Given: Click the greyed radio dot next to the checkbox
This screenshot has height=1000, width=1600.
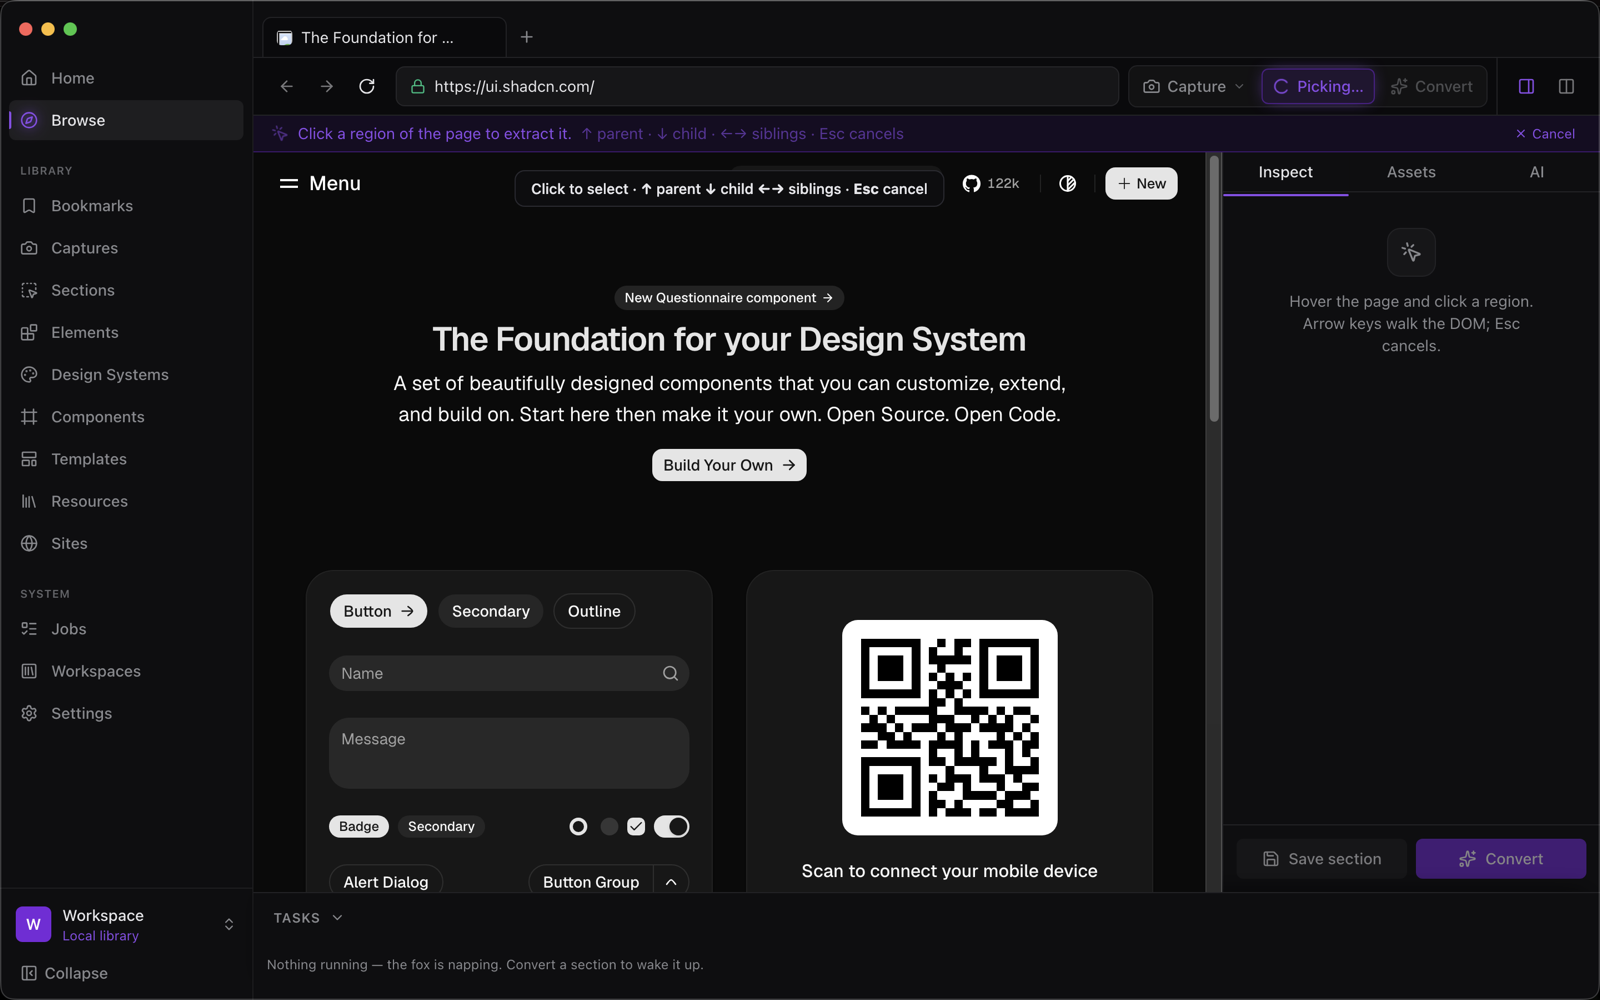Looking at the screenshot, I should (609, 827).
